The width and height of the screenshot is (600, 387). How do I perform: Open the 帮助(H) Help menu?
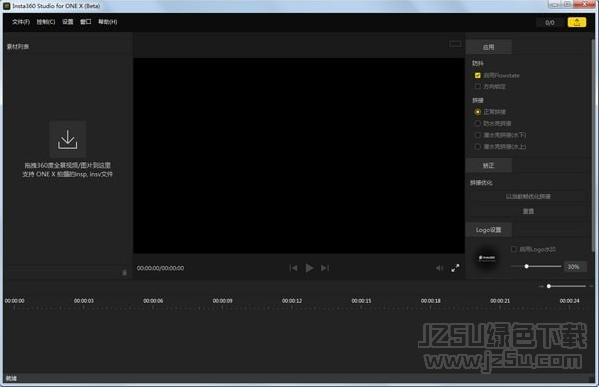[x=108, y=22]
